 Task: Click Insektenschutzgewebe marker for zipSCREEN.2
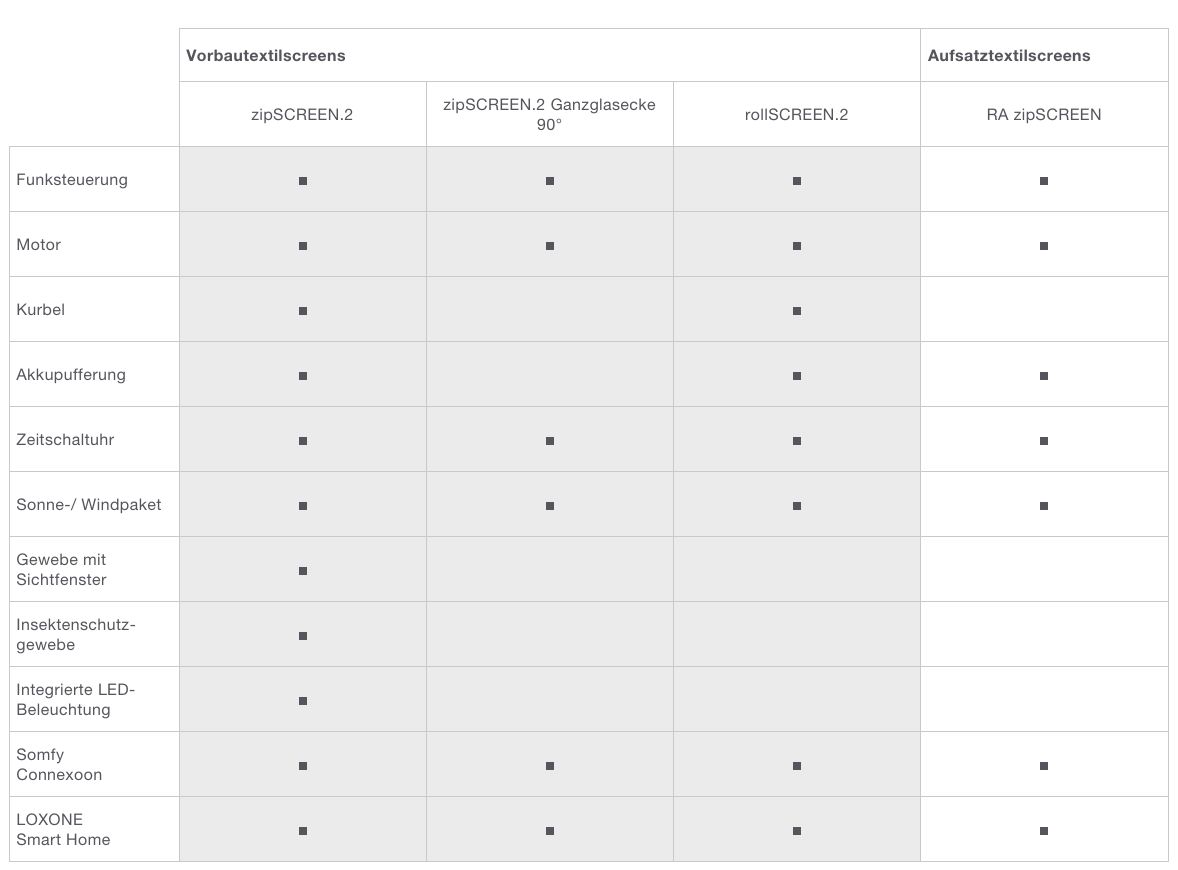click(x=303, y=636)
